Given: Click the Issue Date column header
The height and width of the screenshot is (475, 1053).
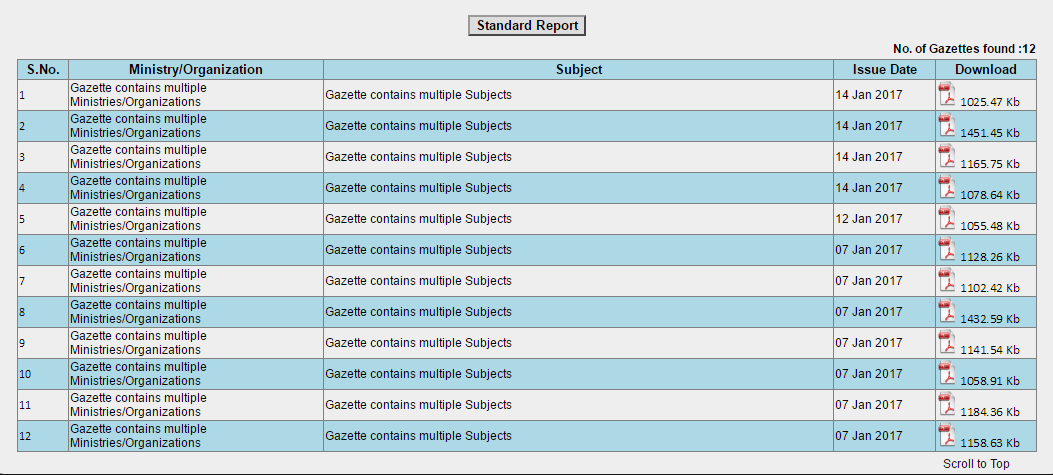Looking at the screenshot, I should click(x=884, y=69).
